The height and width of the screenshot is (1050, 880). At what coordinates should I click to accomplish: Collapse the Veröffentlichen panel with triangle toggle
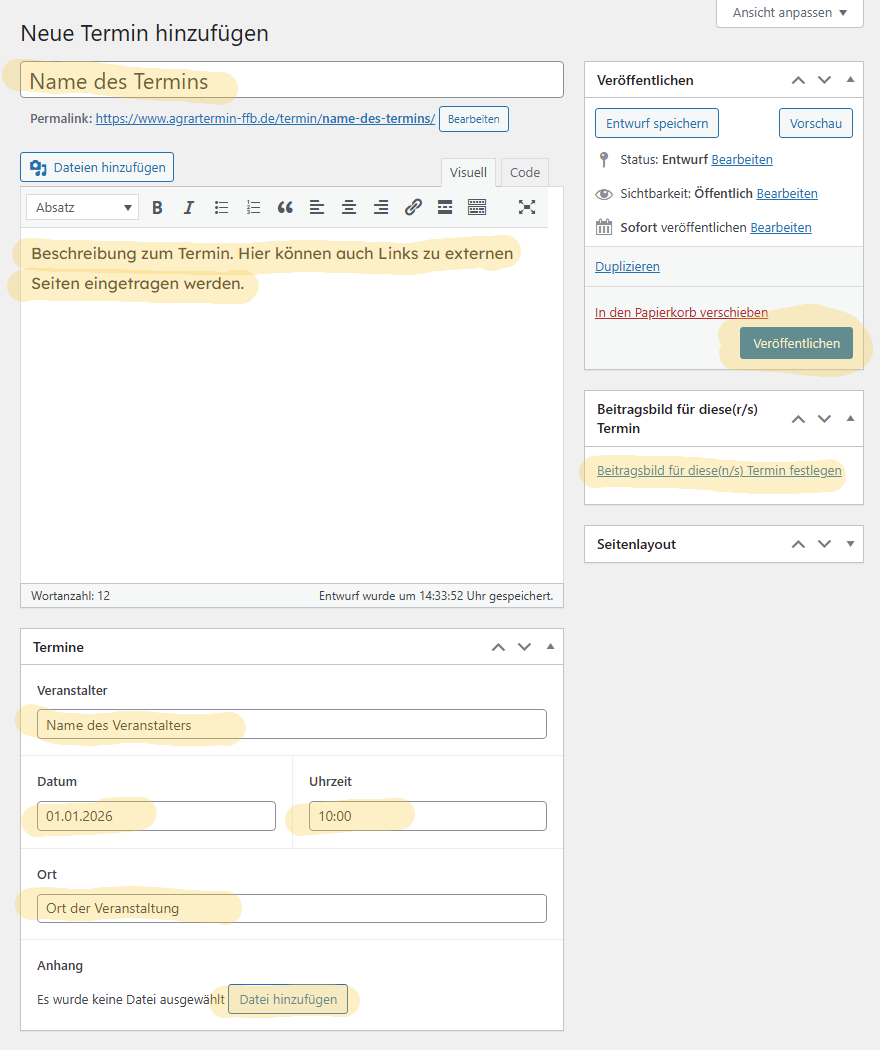pos(850,80)
